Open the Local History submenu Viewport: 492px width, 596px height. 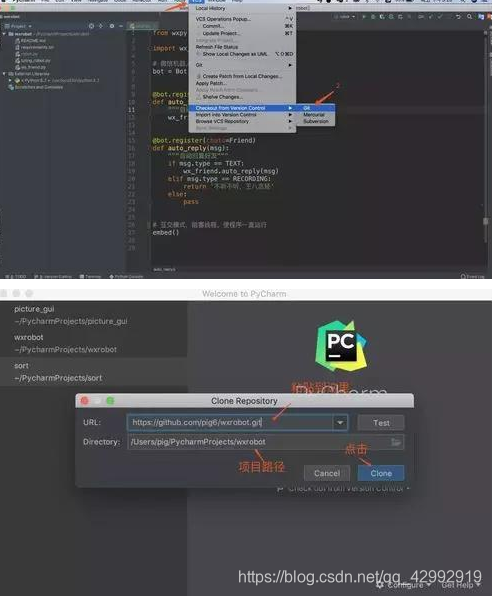point(242,8)
